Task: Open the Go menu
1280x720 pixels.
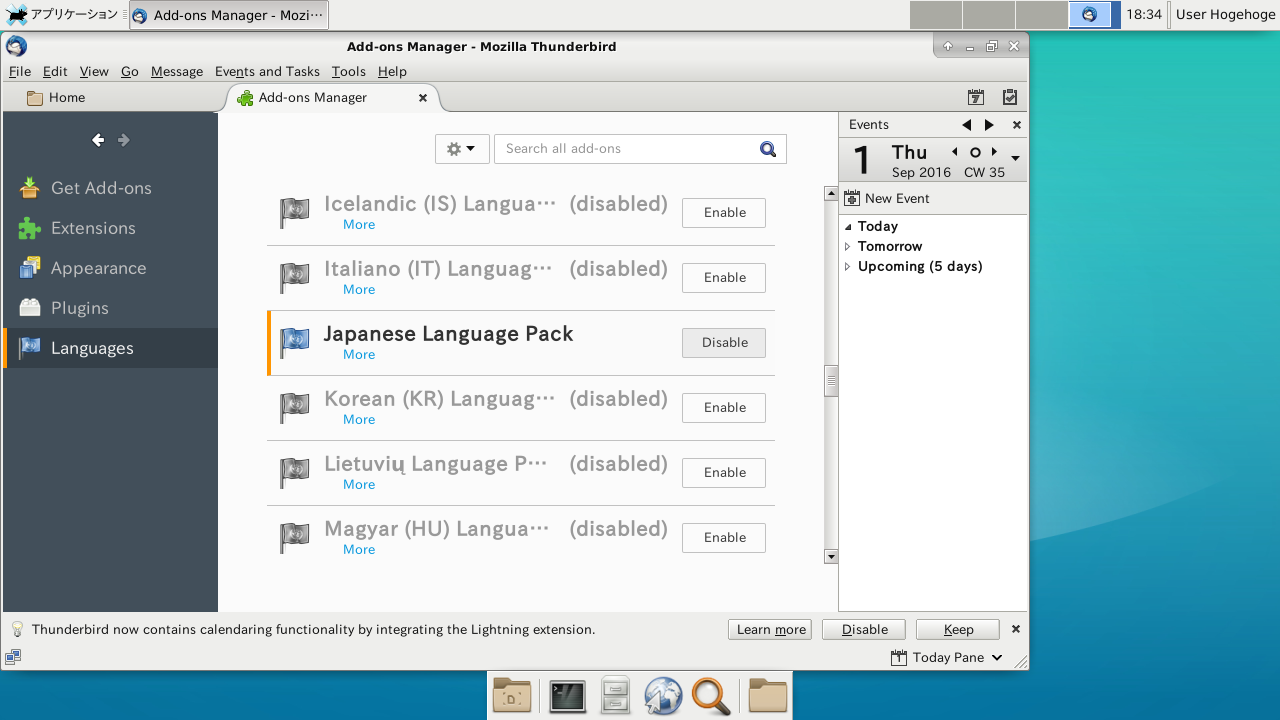Action: pyautogui.click(x=130, y=71)
